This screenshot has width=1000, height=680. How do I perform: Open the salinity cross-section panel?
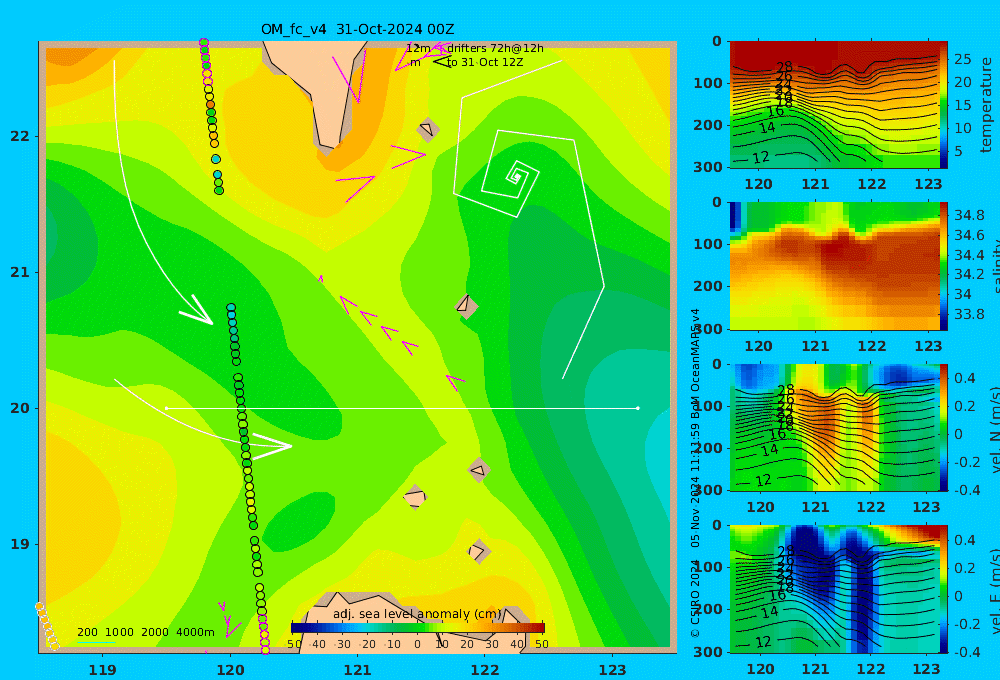point(834,266)
